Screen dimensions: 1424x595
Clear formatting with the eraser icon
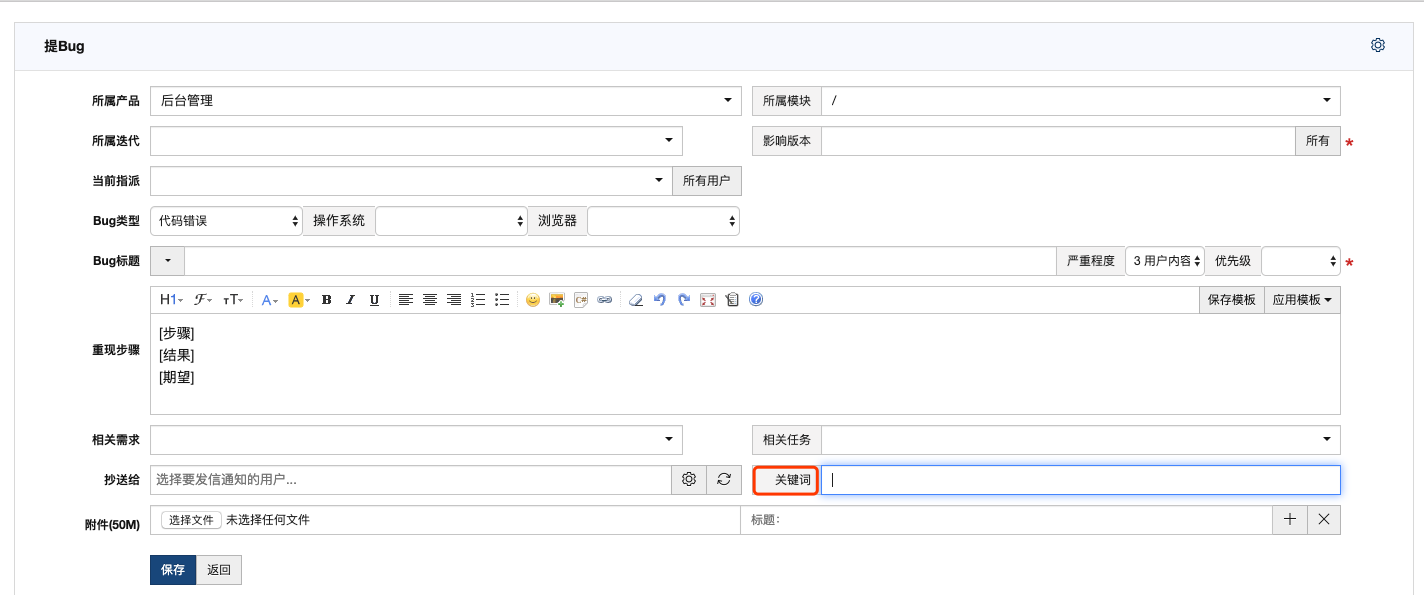click(x=635, y=300)
